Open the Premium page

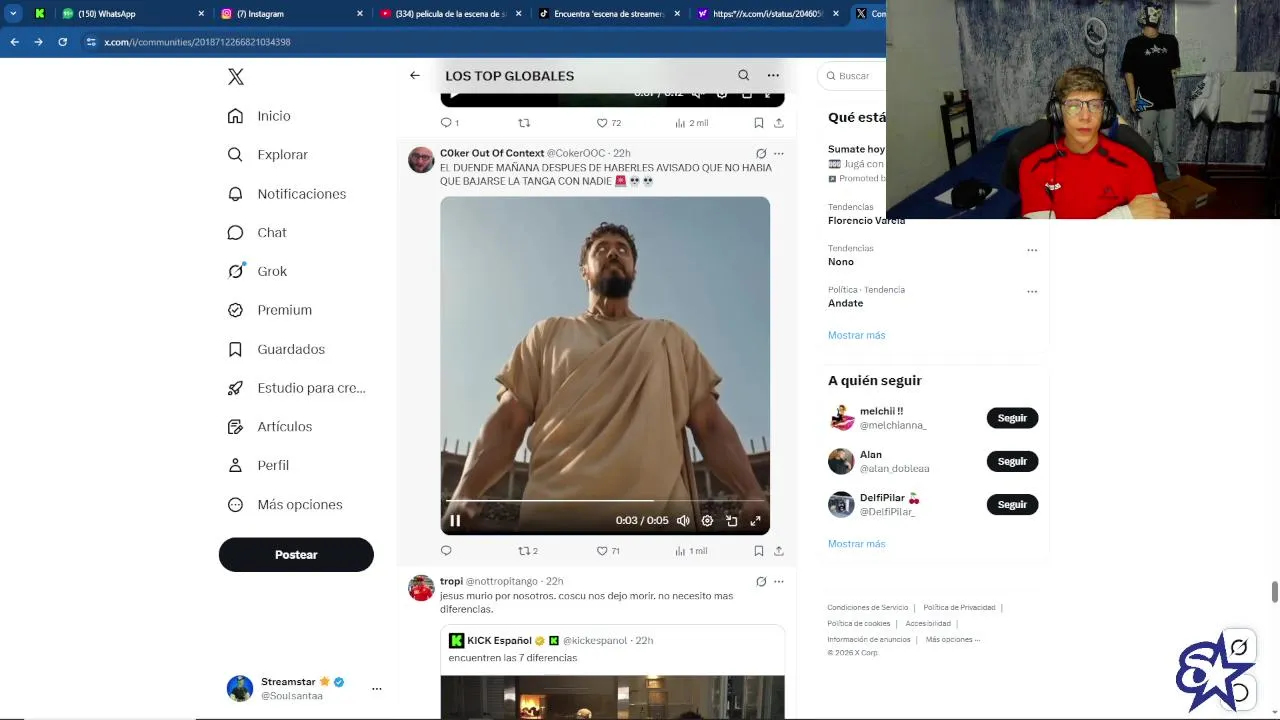pos(270,310)
